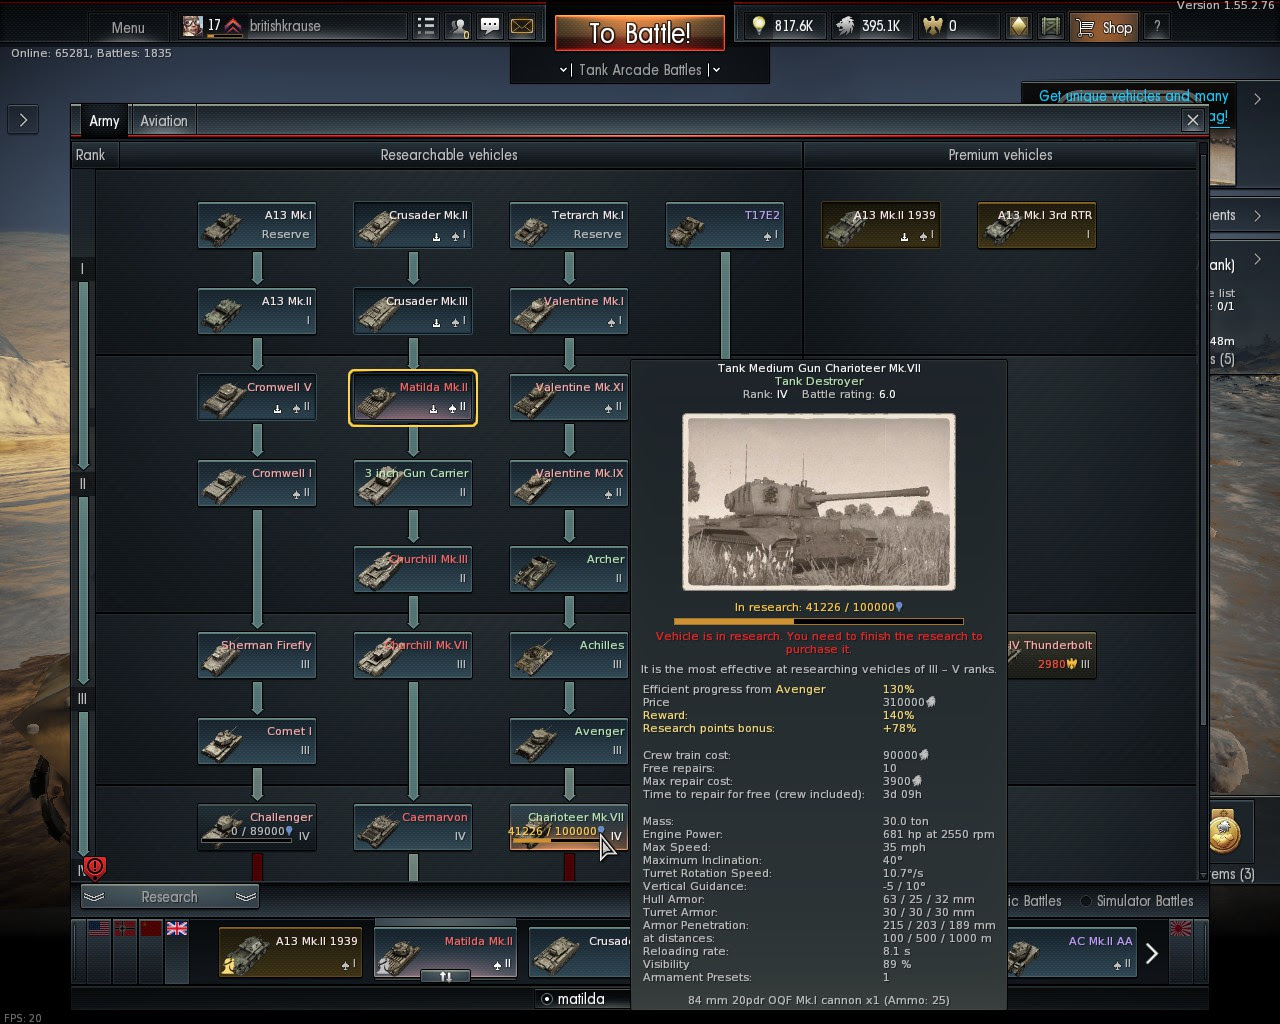
Task: Open the contacts friends icon
Action: (x=458, y=27)
